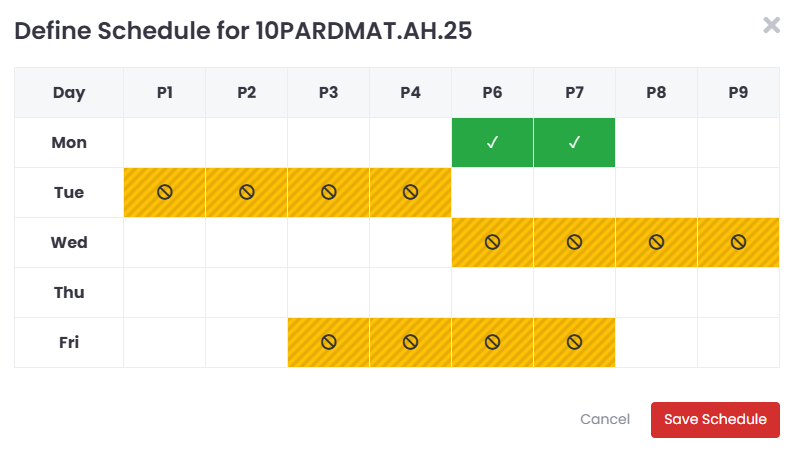Viewport: 794px width, 452px height.
Task: Cancel the schedule dialog
Action: click(605, 420)
